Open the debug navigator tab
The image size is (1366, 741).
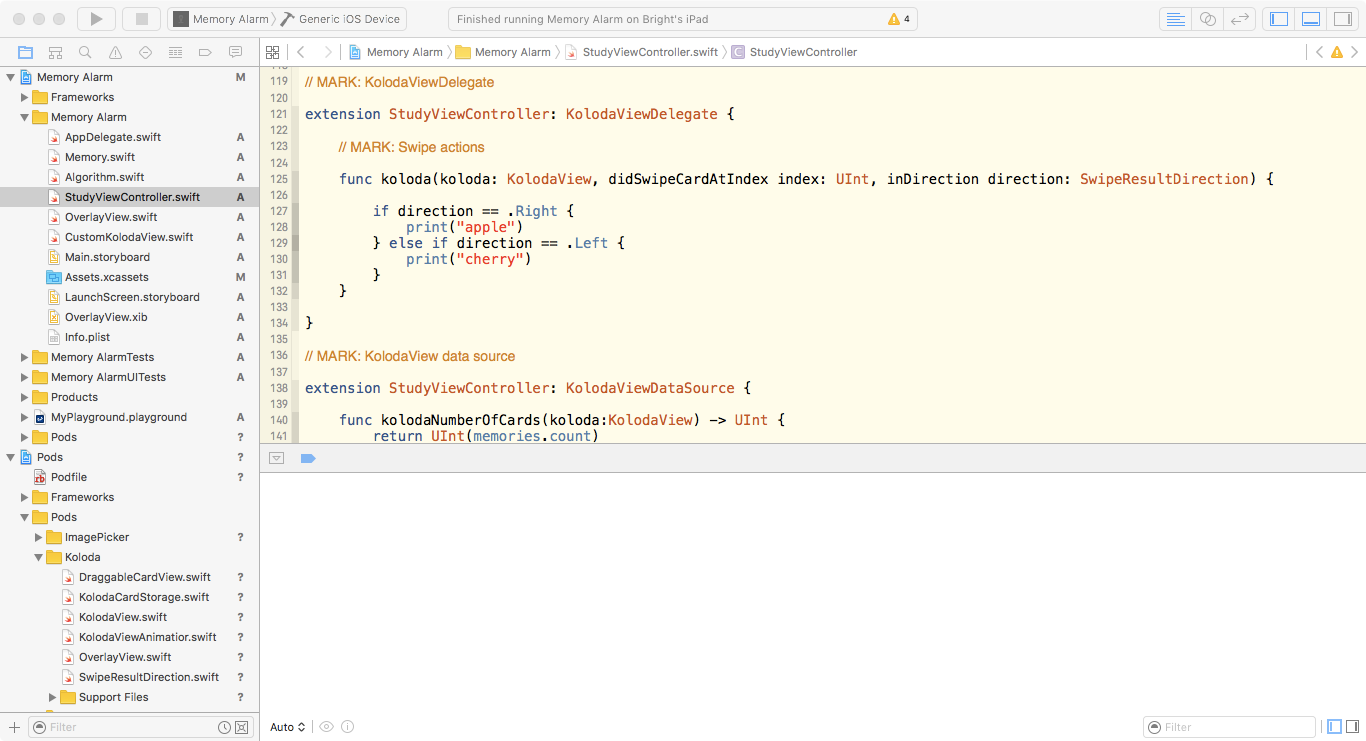pos(175,52)
